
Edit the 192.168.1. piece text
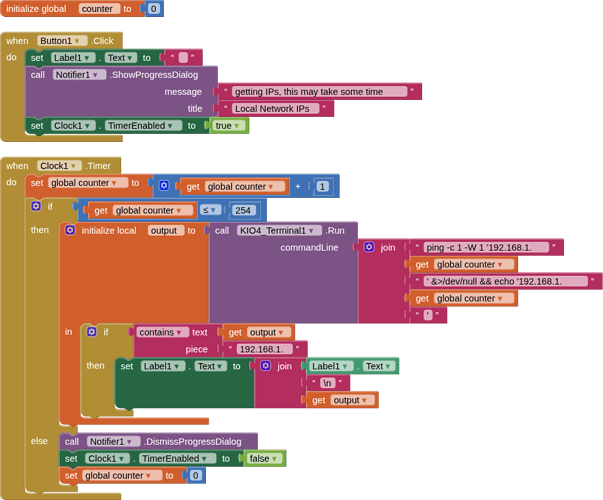265,349
